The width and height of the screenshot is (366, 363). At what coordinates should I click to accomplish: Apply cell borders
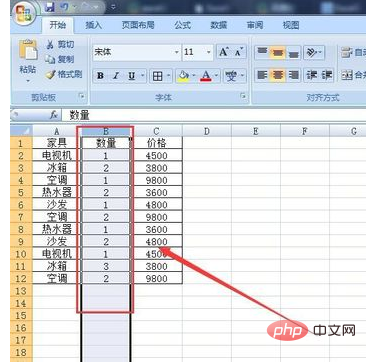(157, 76)
